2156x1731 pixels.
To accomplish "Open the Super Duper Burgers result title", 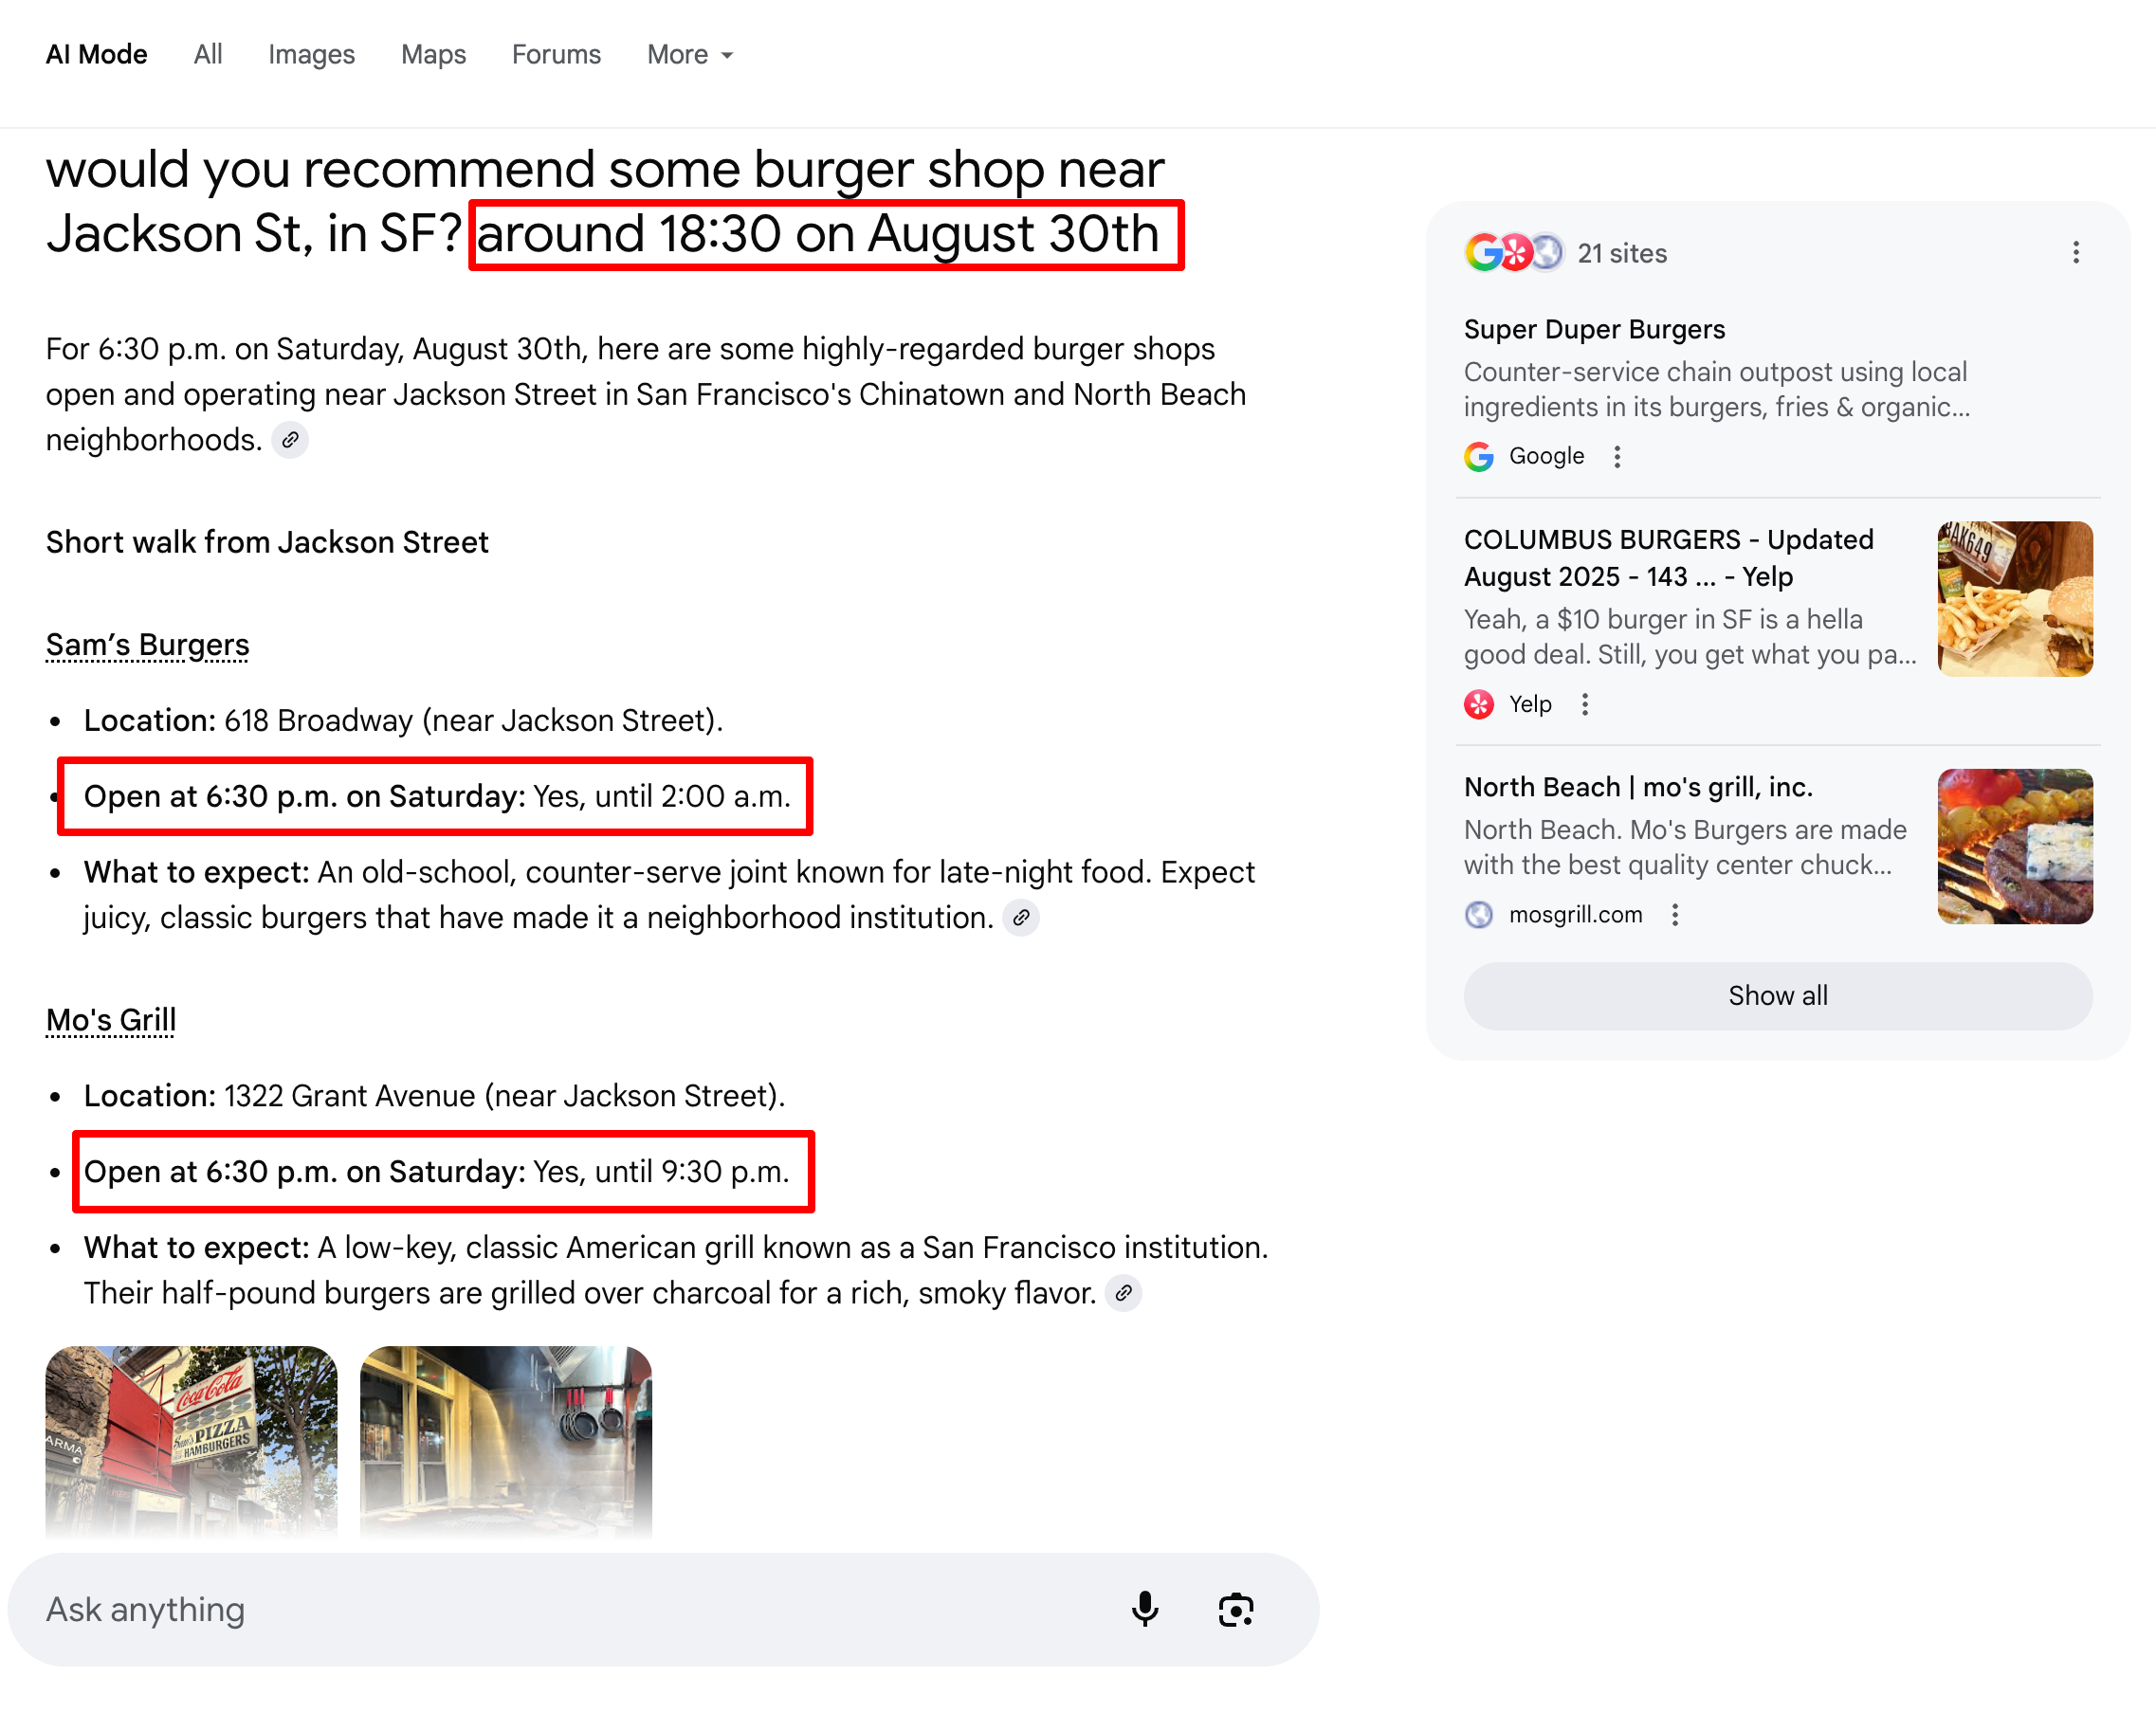I will (x=1595, y=329).
